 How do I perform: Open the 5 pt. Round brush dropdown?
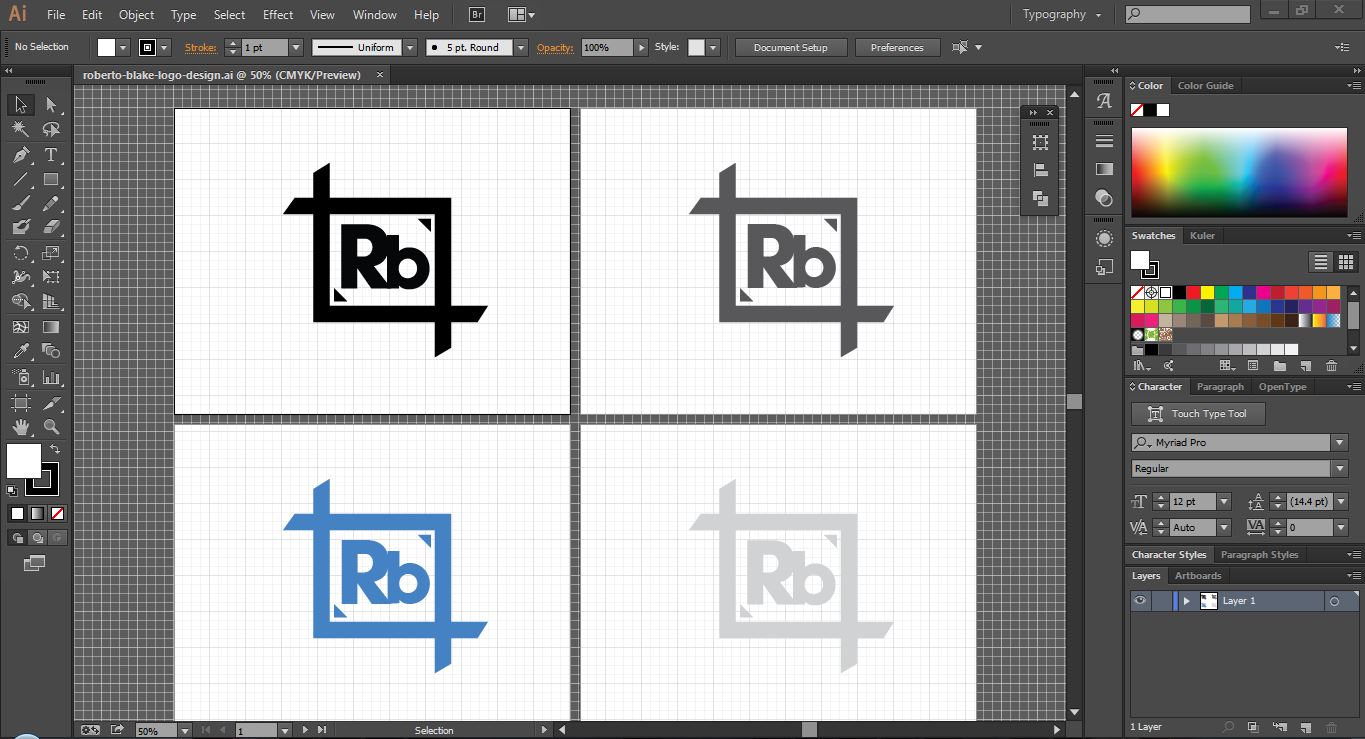click(x=521, y=47)
